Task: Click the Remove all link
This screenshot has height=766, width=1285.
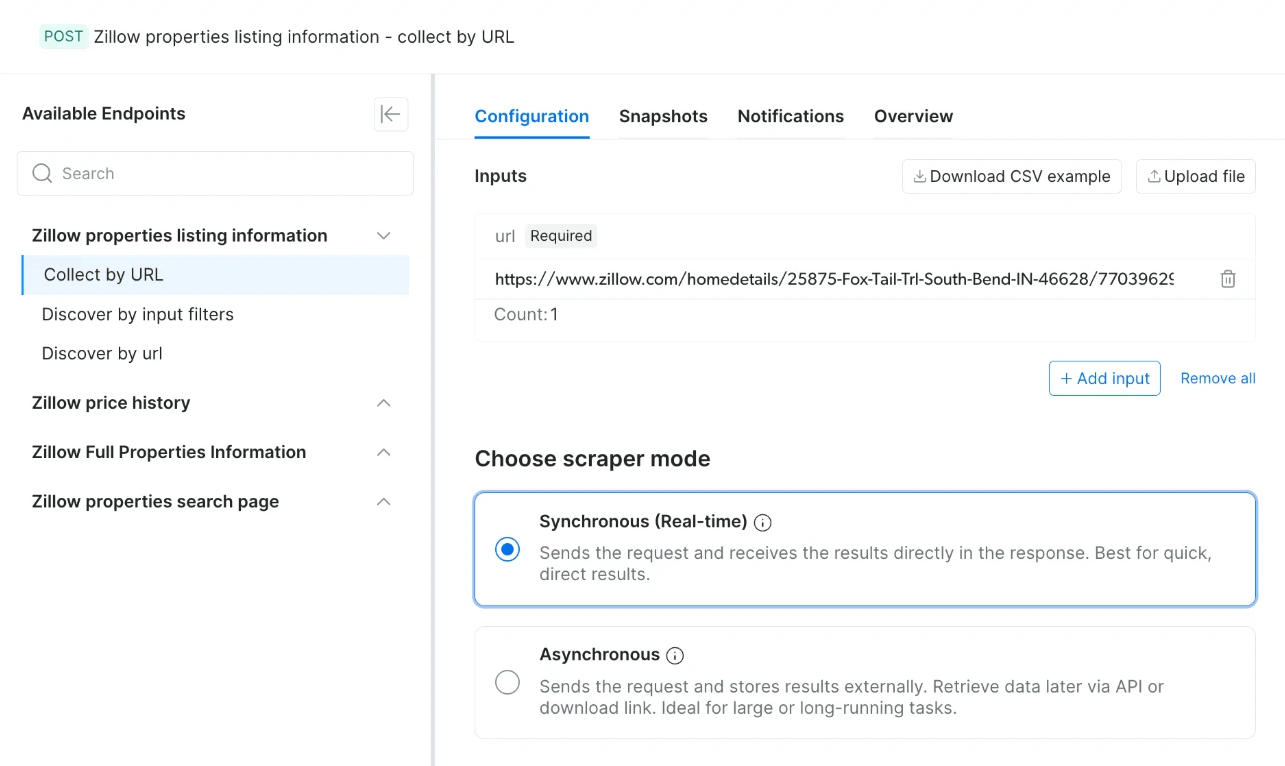Action: point(1218,378)
